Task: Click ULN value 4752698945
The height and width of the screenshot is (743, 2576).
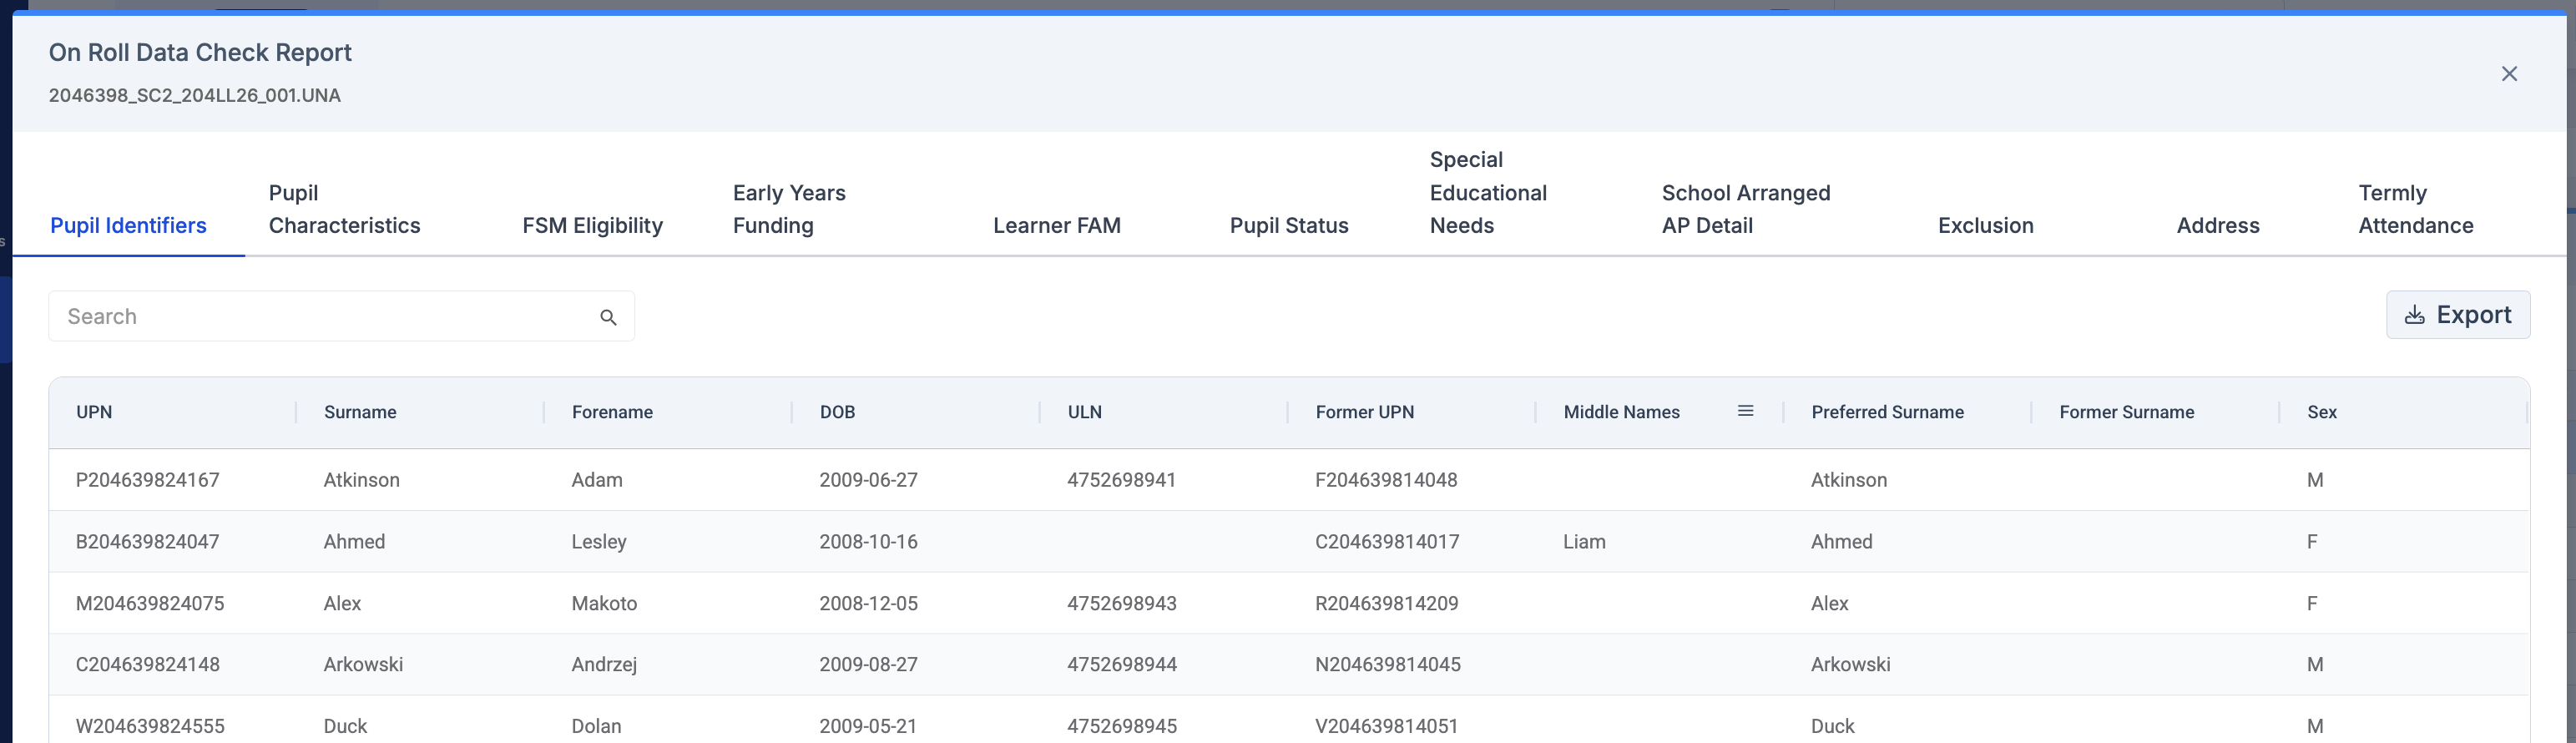Action: tap(1122, 727)
